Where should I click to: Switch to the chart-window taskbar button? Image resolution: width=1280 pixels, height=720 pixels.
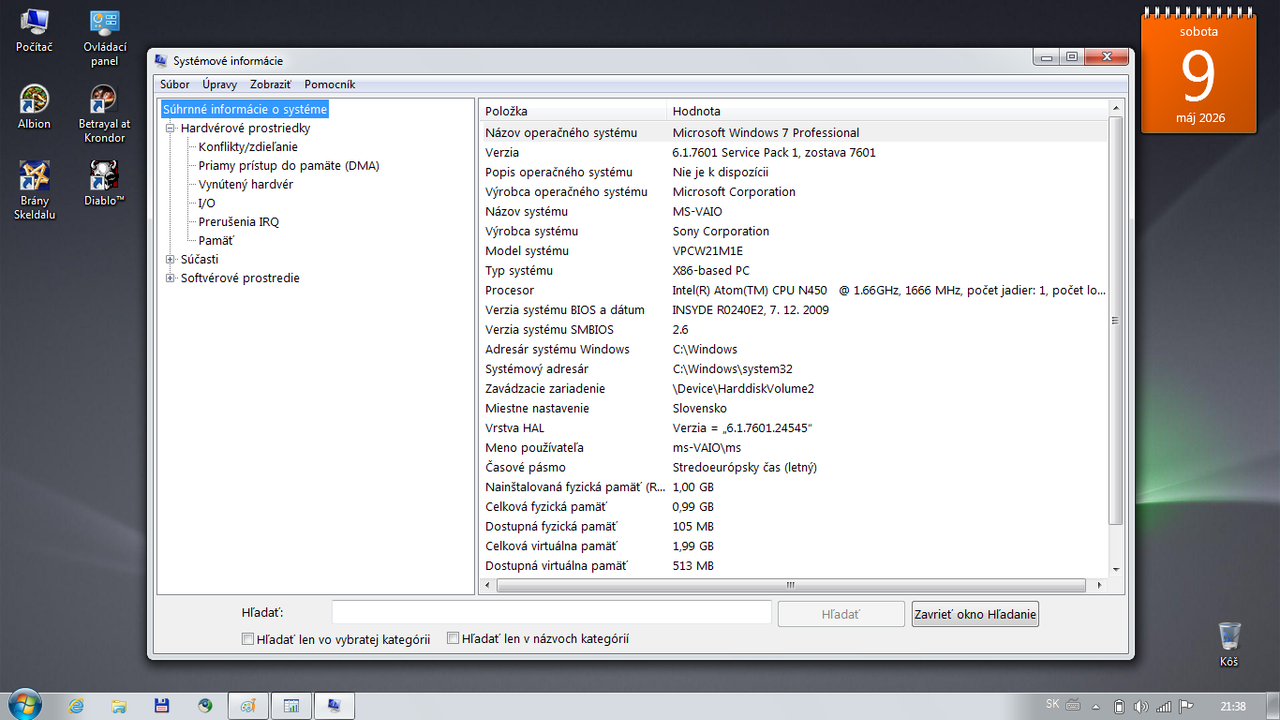(292, 705)
